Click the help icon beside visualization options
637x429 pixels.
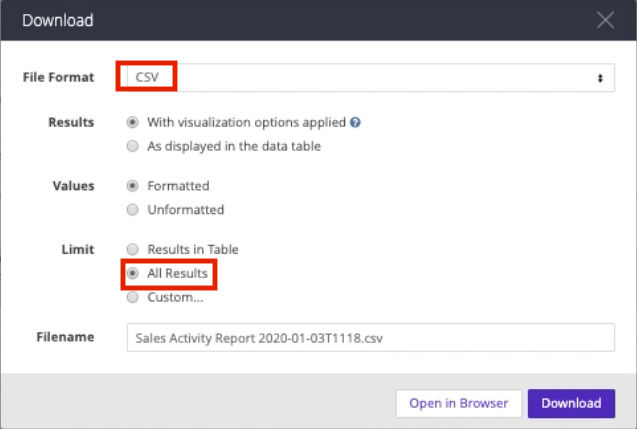355,123
